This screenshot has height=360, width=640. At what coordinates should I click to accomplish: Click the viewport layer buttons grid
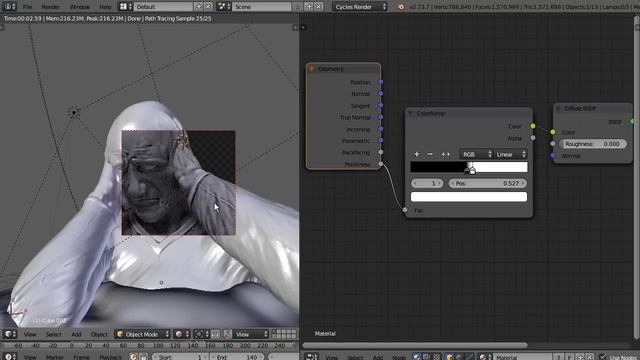pos(284,334)
